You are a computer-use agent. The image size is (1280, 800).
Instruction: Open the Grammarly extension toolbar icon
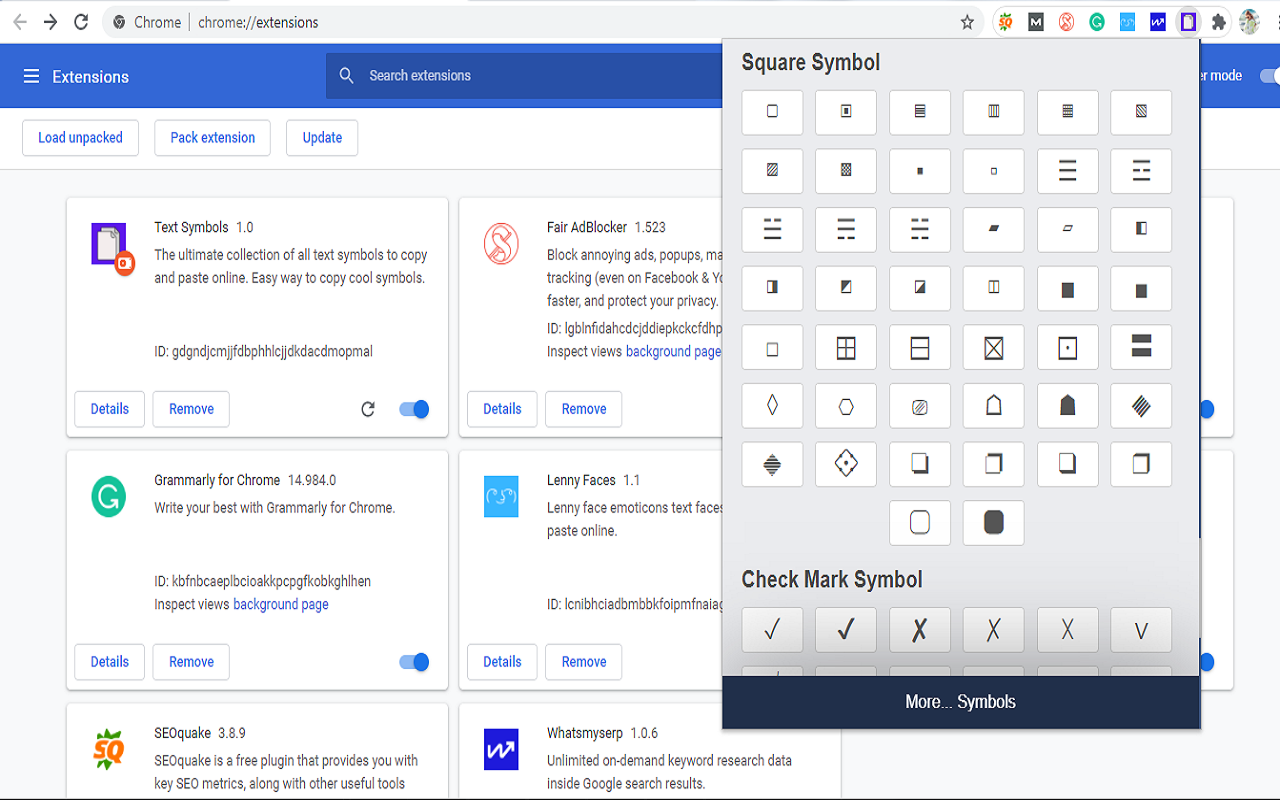click(1097, 22)
